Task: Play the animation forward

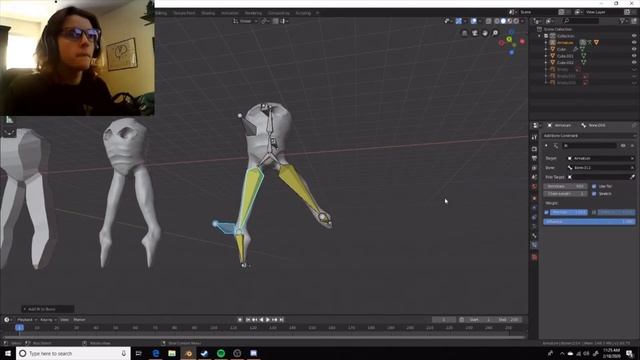Action: [x=268, y=320]
